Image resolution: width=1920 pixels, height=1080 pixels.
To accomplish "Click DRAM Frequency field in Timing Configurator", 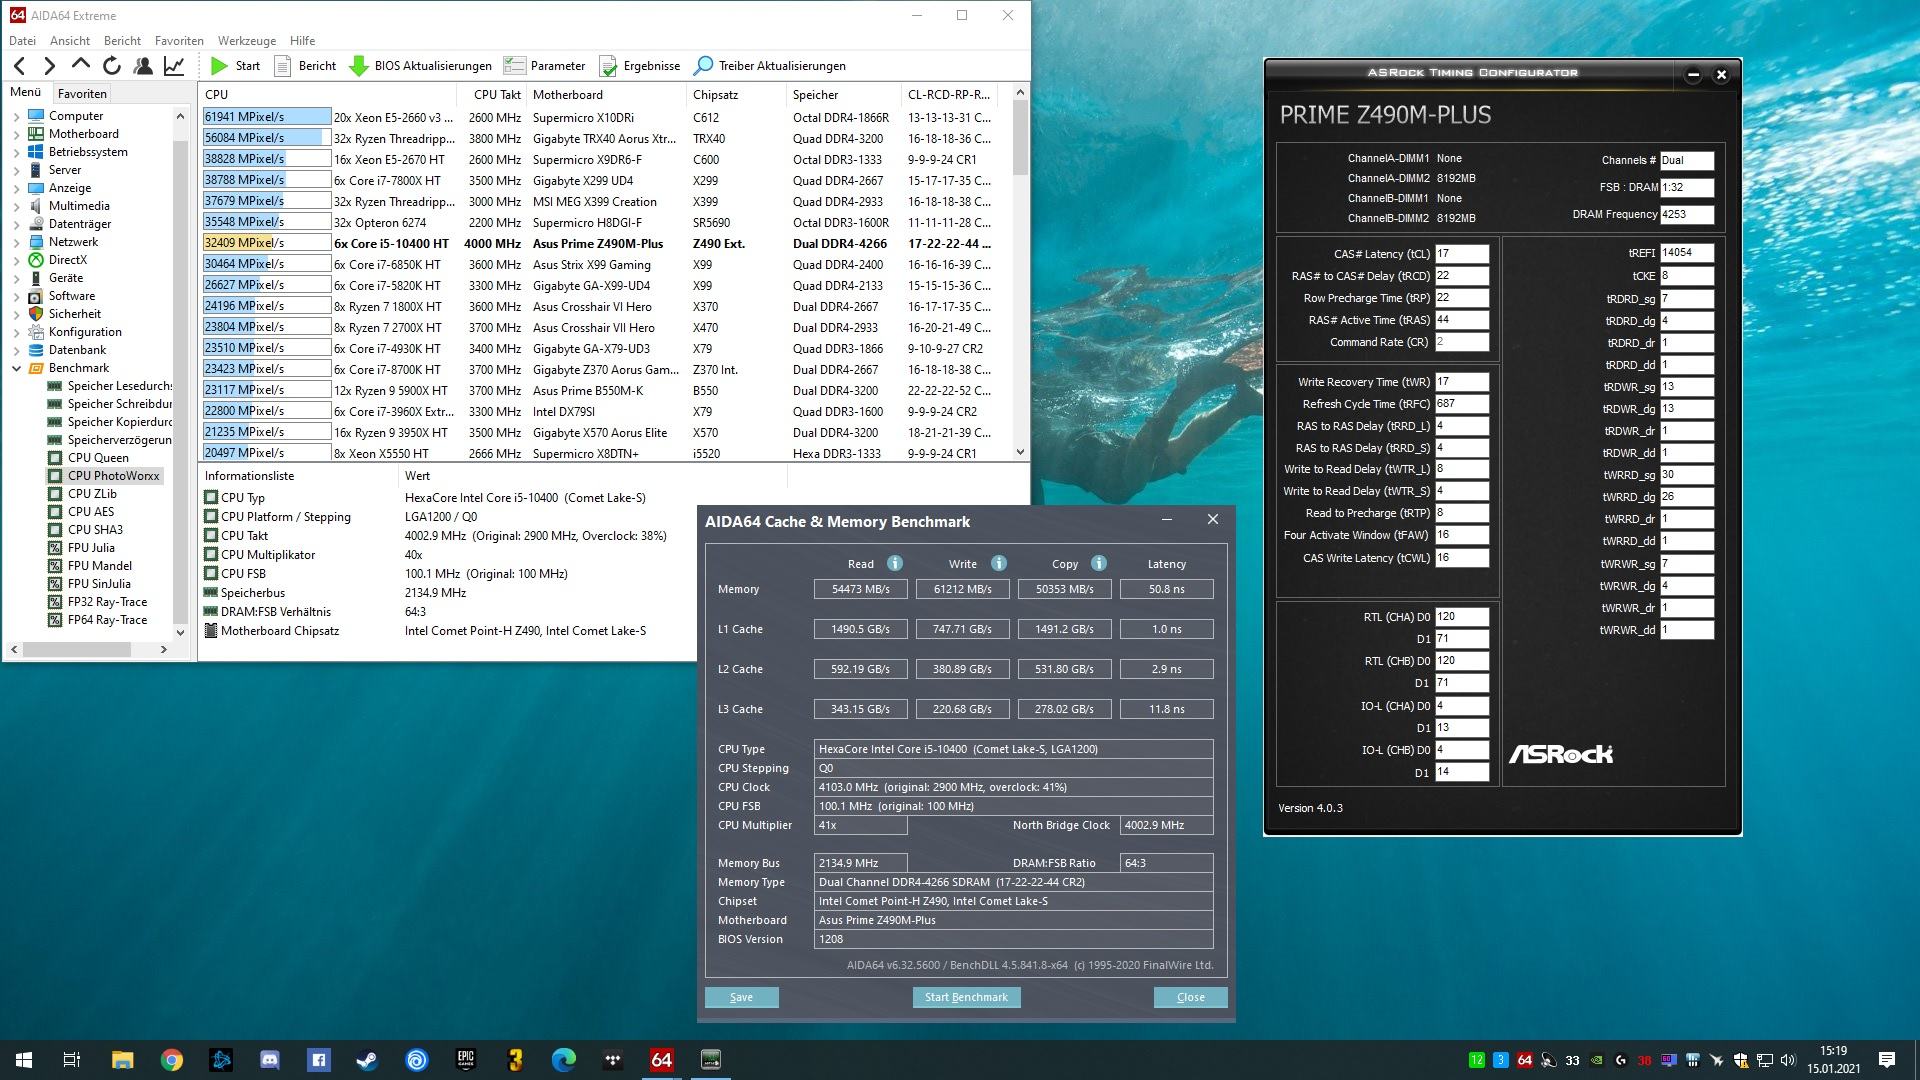I will pyautogui.click(x=1686, y=214).
